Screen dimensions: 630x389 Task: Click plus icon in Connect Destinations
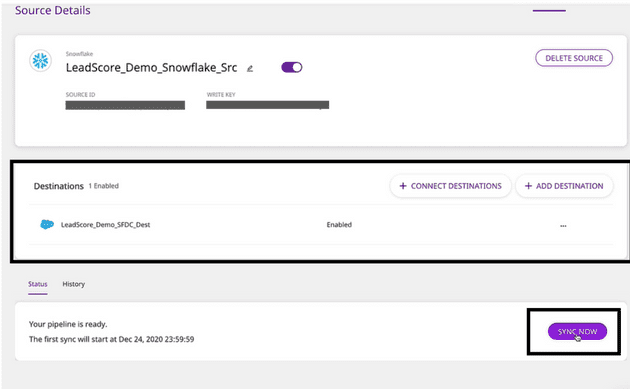coord(403,186)
